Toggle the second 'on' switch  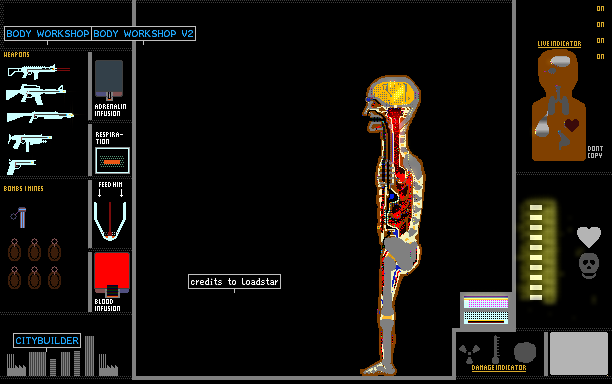[600, 25]
